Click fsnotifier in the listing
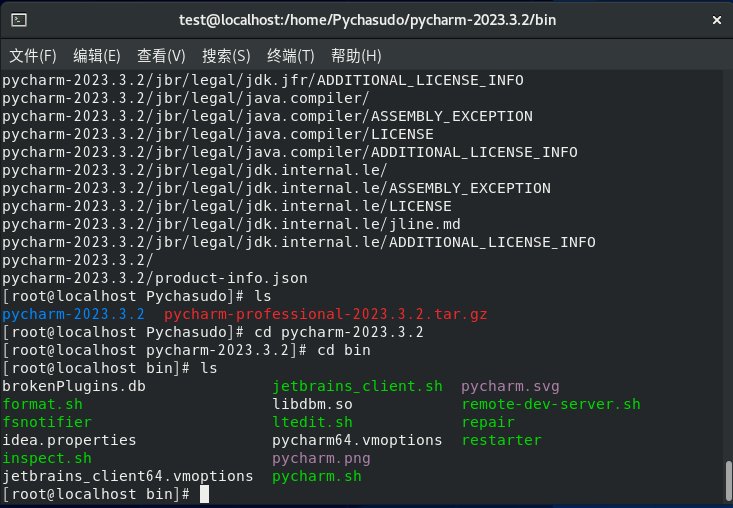This screenshot has width=733, height=508. point(47,422)
